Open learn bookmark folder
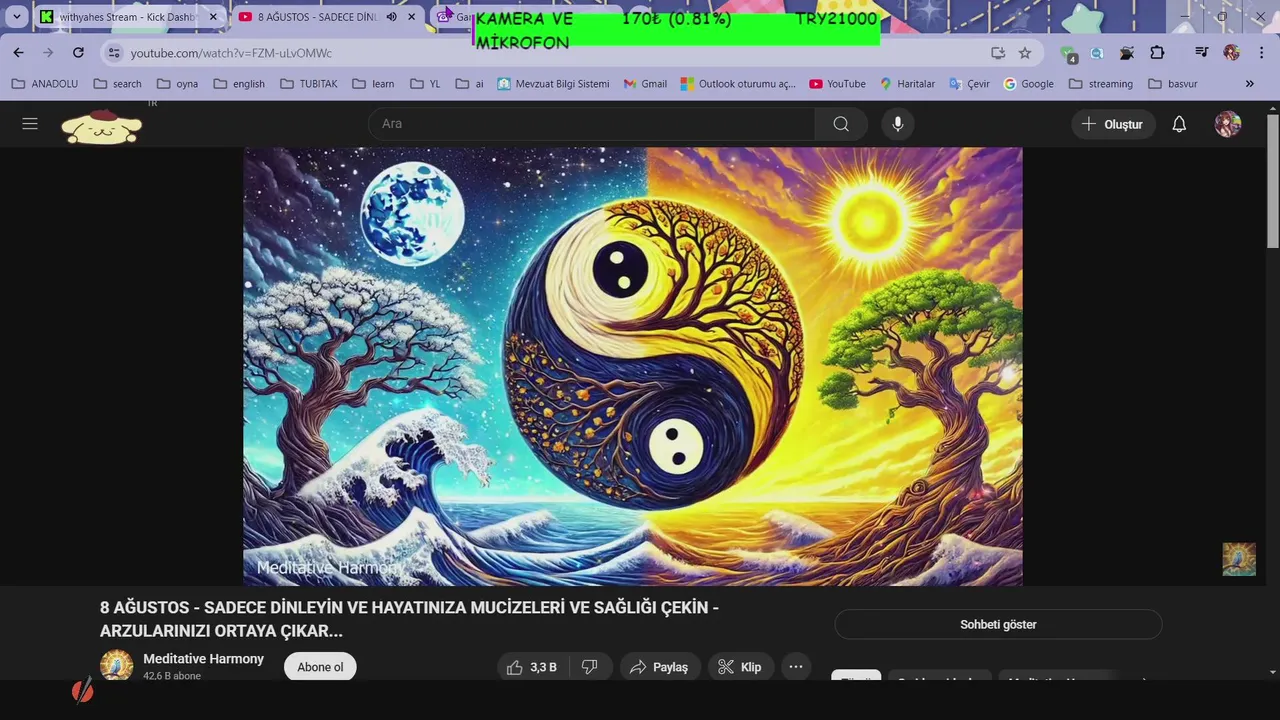 pyautogui.click(x=373, y=84)
